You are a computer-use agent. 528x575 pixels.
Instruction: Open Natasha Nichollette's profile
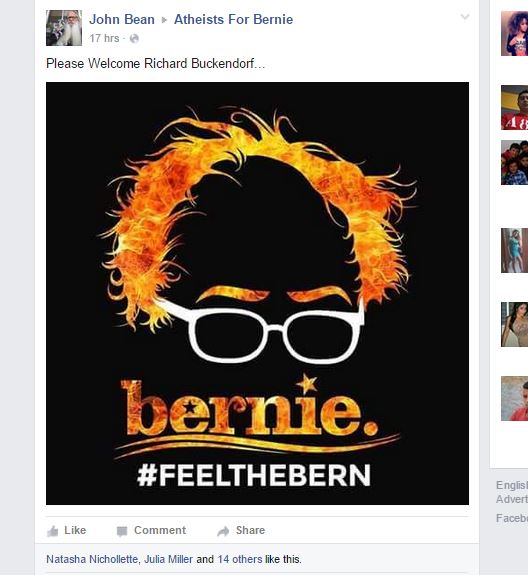pyautogui.click(x=92, y=559)
